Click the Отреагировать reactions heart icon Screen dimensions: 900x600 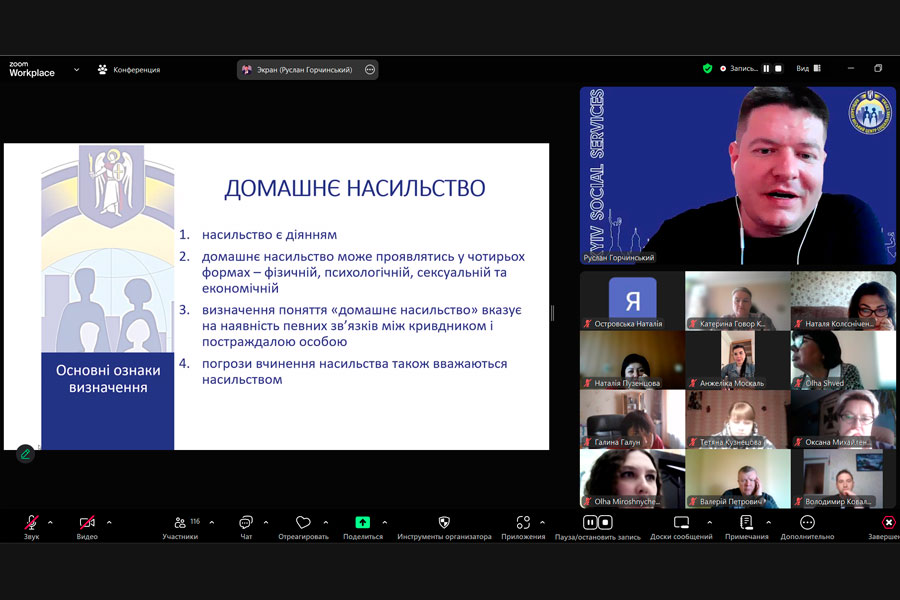(303, 523)
